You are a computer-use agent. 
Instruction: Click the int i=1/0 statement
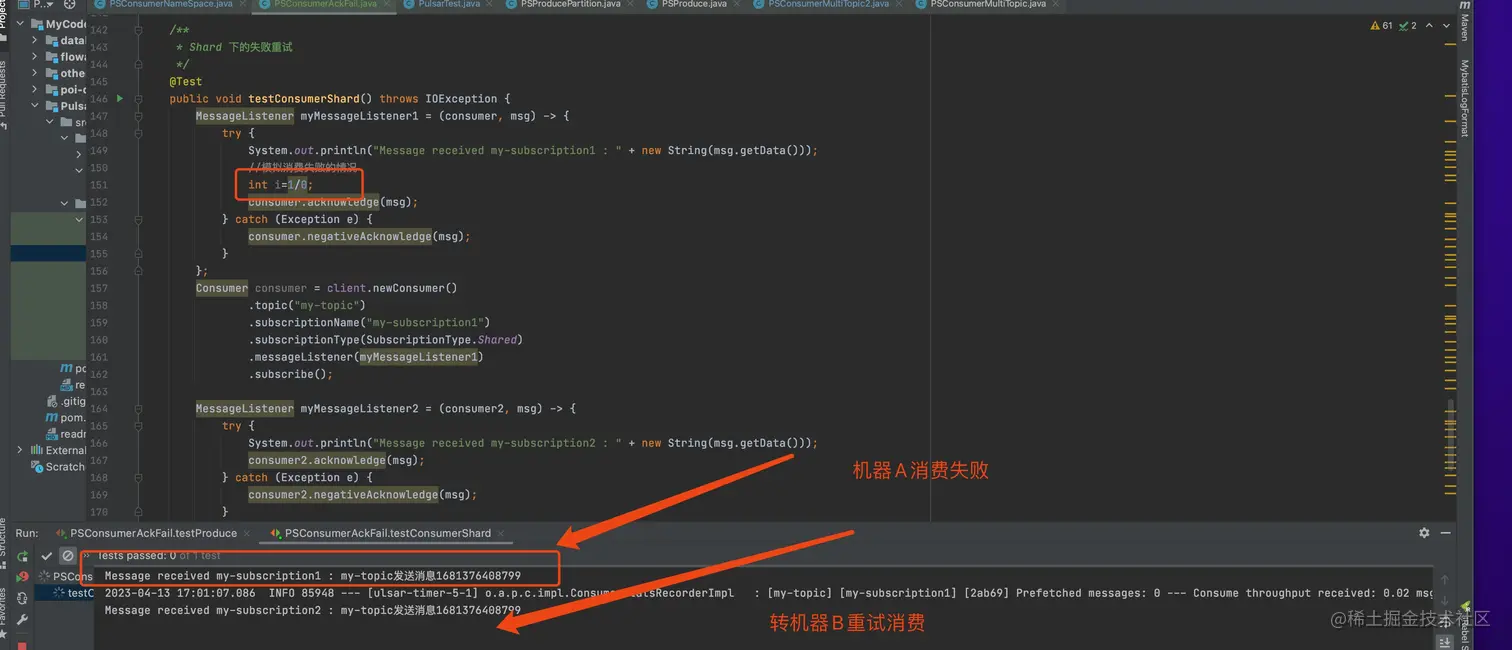pyautogui.click(x=281, y=185)
